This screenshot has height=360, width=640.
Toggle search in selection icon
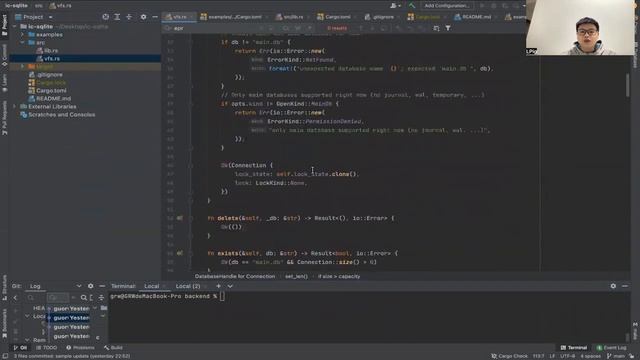click(x=436, y=28)
